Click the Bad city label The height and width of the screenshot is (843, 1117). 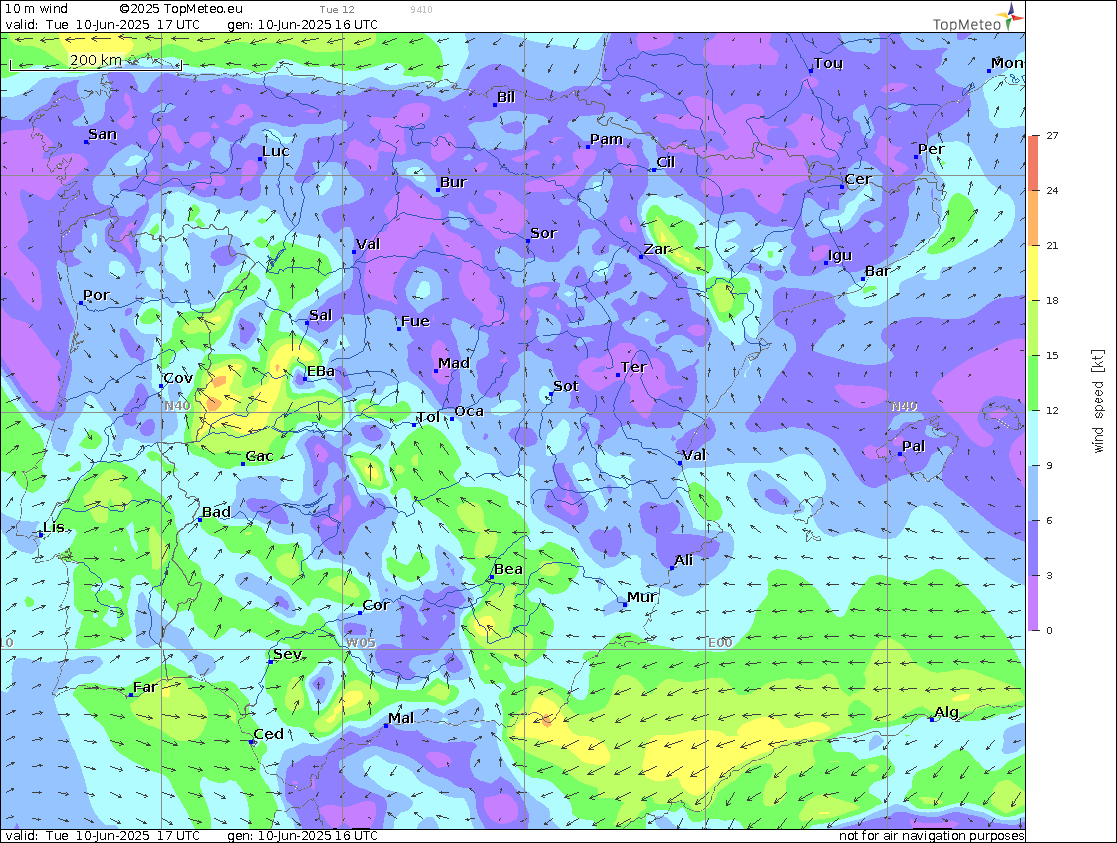point(216,512)
